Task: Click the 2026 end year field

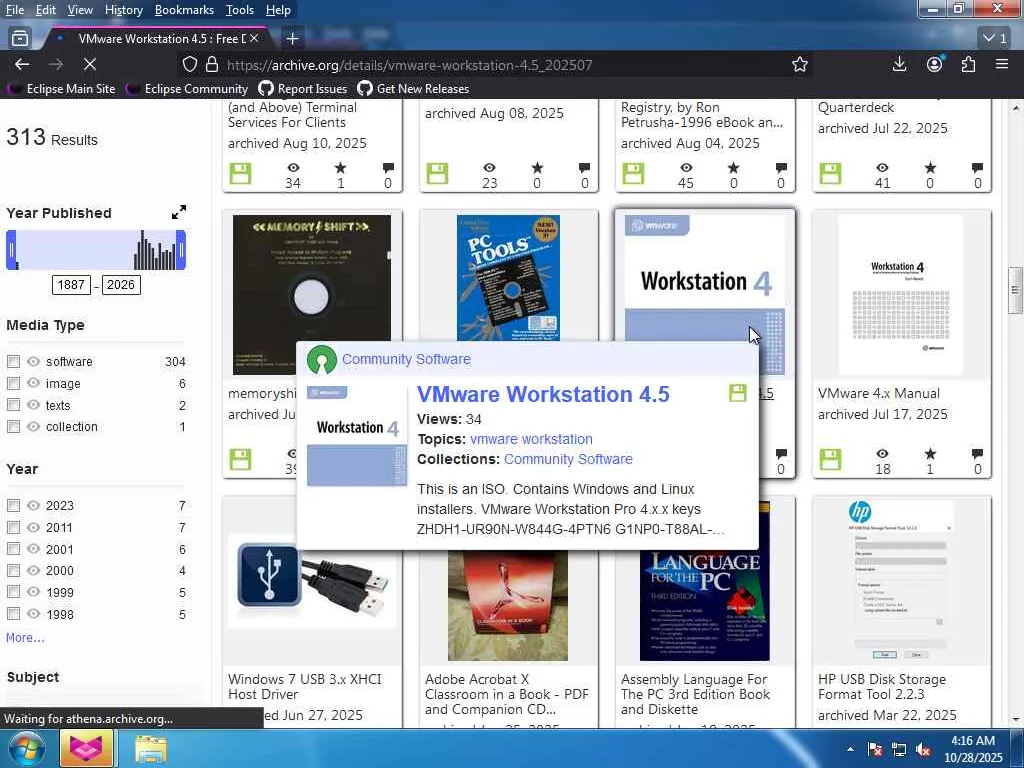Action: click(121, 285)
